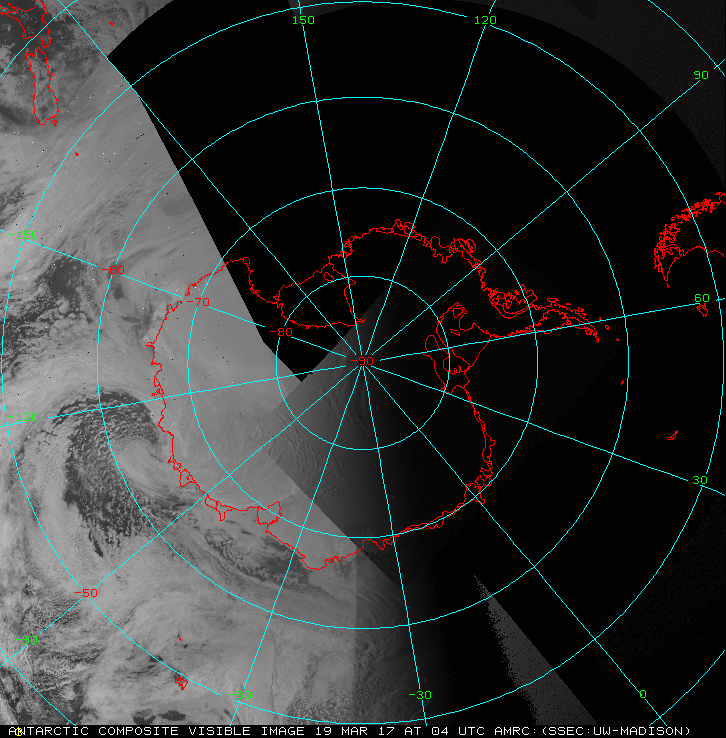Click the green -60 longitude label
Viewport: 726px width, 738px height.
(x=240, y=695)
